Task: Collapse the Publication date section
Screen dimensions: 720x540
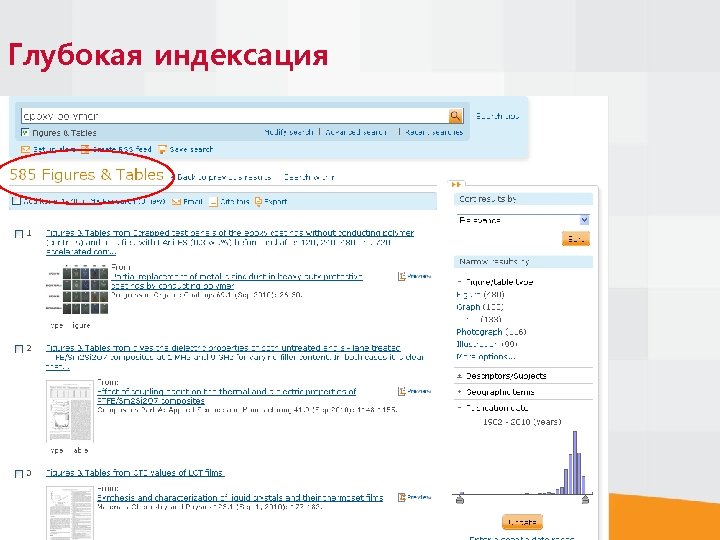Action: point(459,408)
